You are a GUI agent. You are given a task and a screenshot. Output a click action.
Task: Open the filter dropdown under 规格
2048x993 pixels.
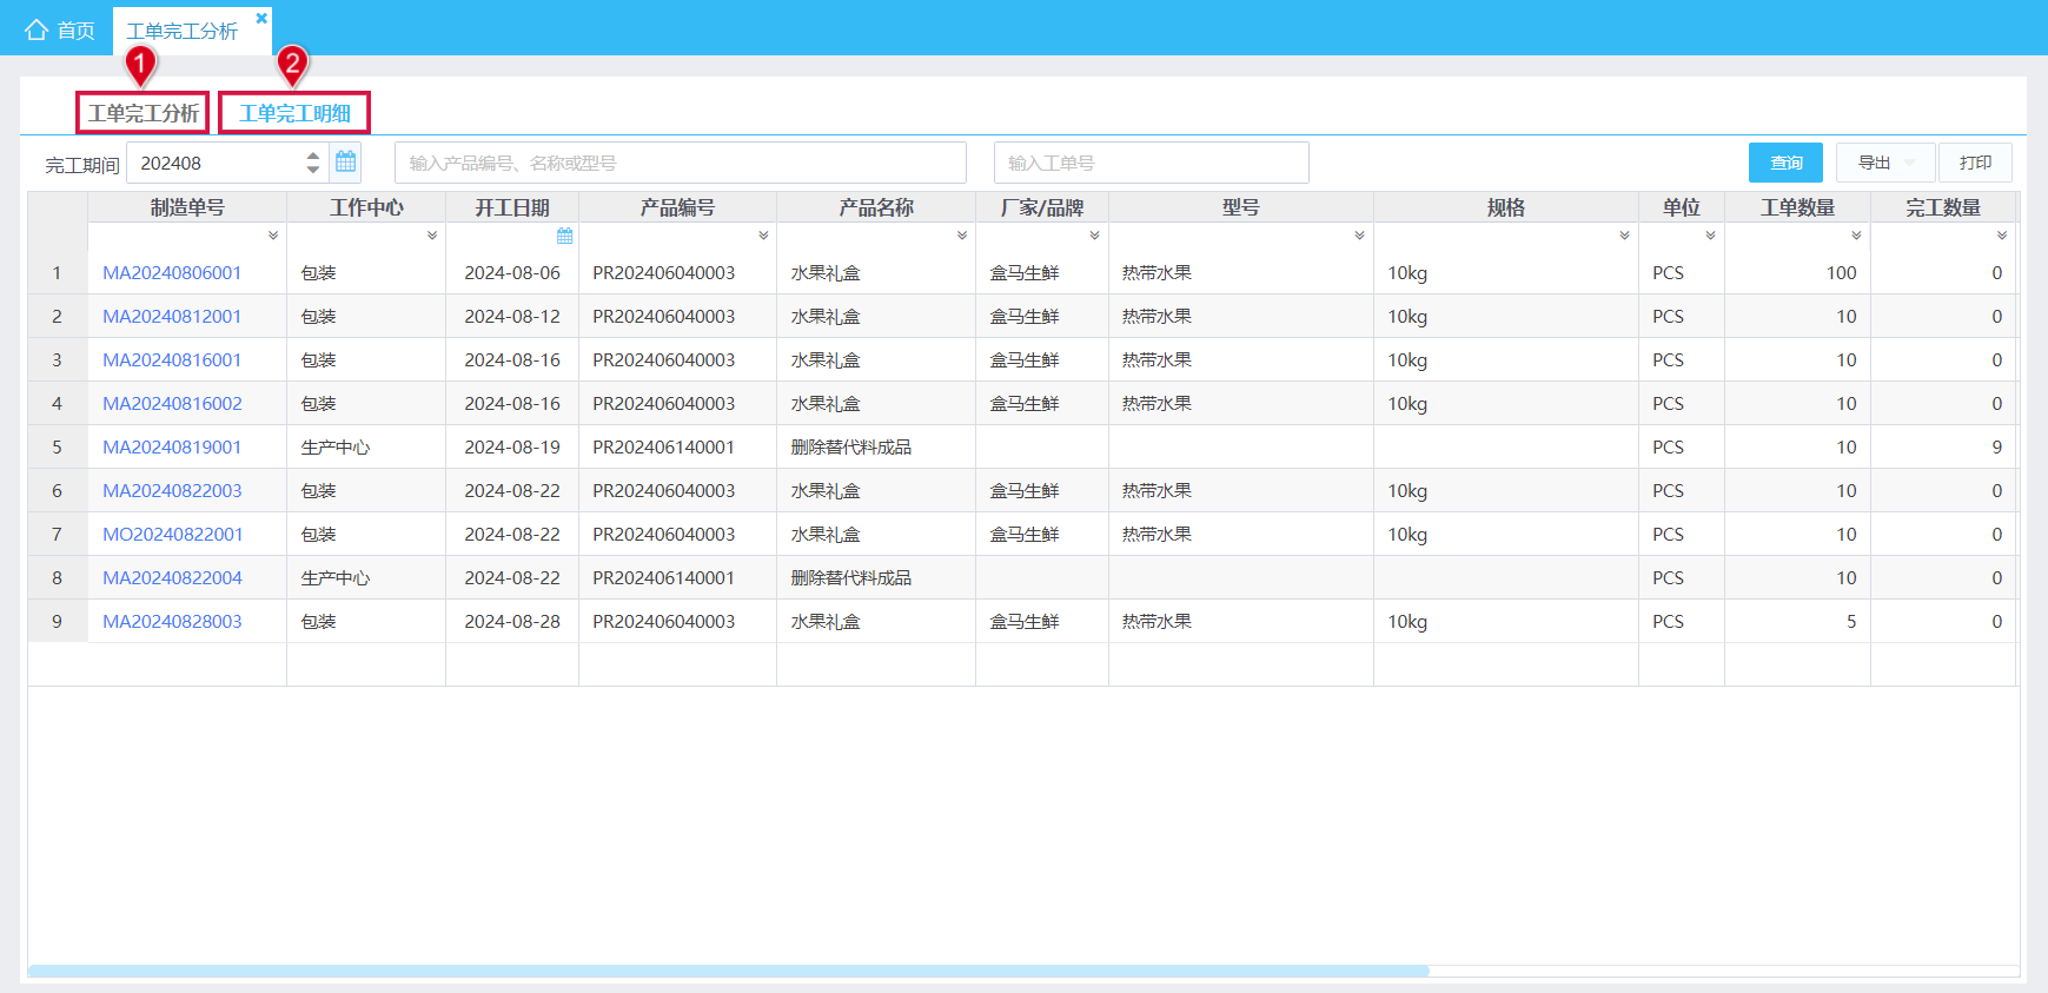[x=1625, y=236]
